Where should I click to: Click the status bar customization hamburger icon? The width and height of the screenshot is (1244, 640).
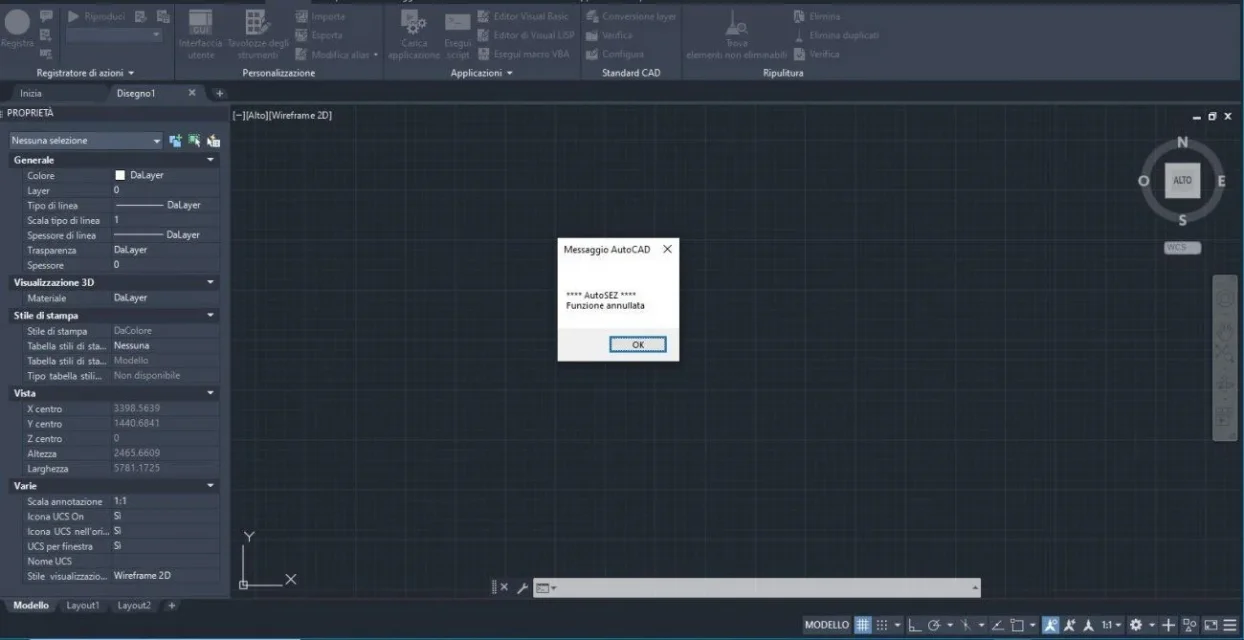pyautogui.click(x=1230, y=625)
